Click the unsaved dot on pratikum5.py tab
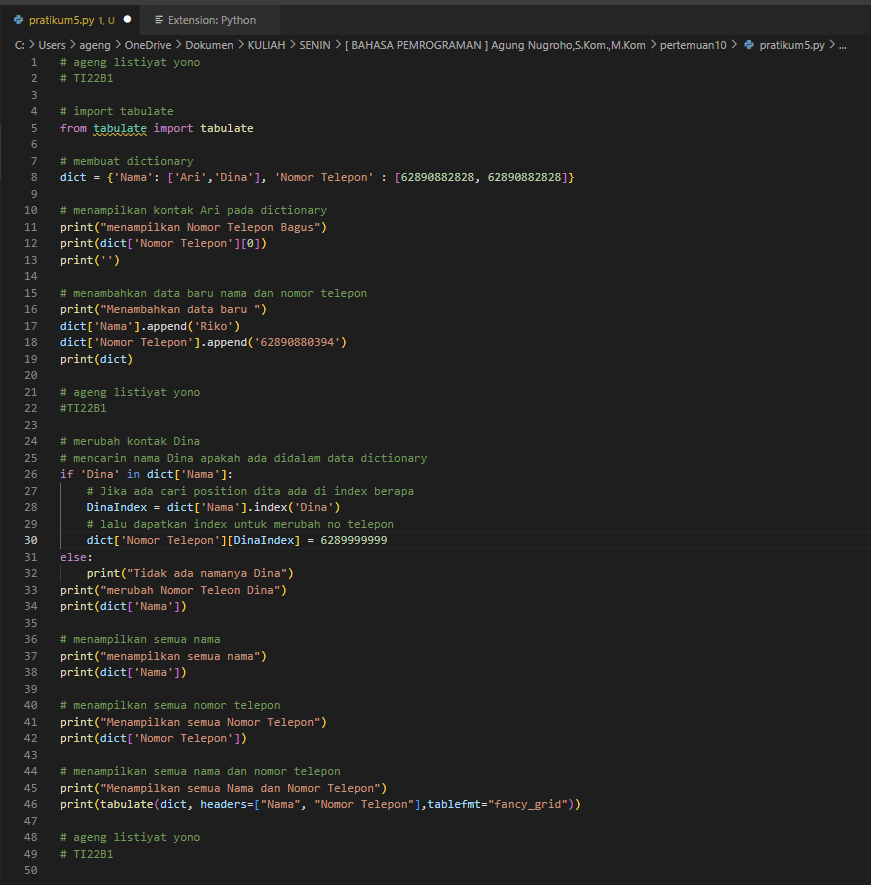Screen dimensions: 871x885 (x=128, y=19)
